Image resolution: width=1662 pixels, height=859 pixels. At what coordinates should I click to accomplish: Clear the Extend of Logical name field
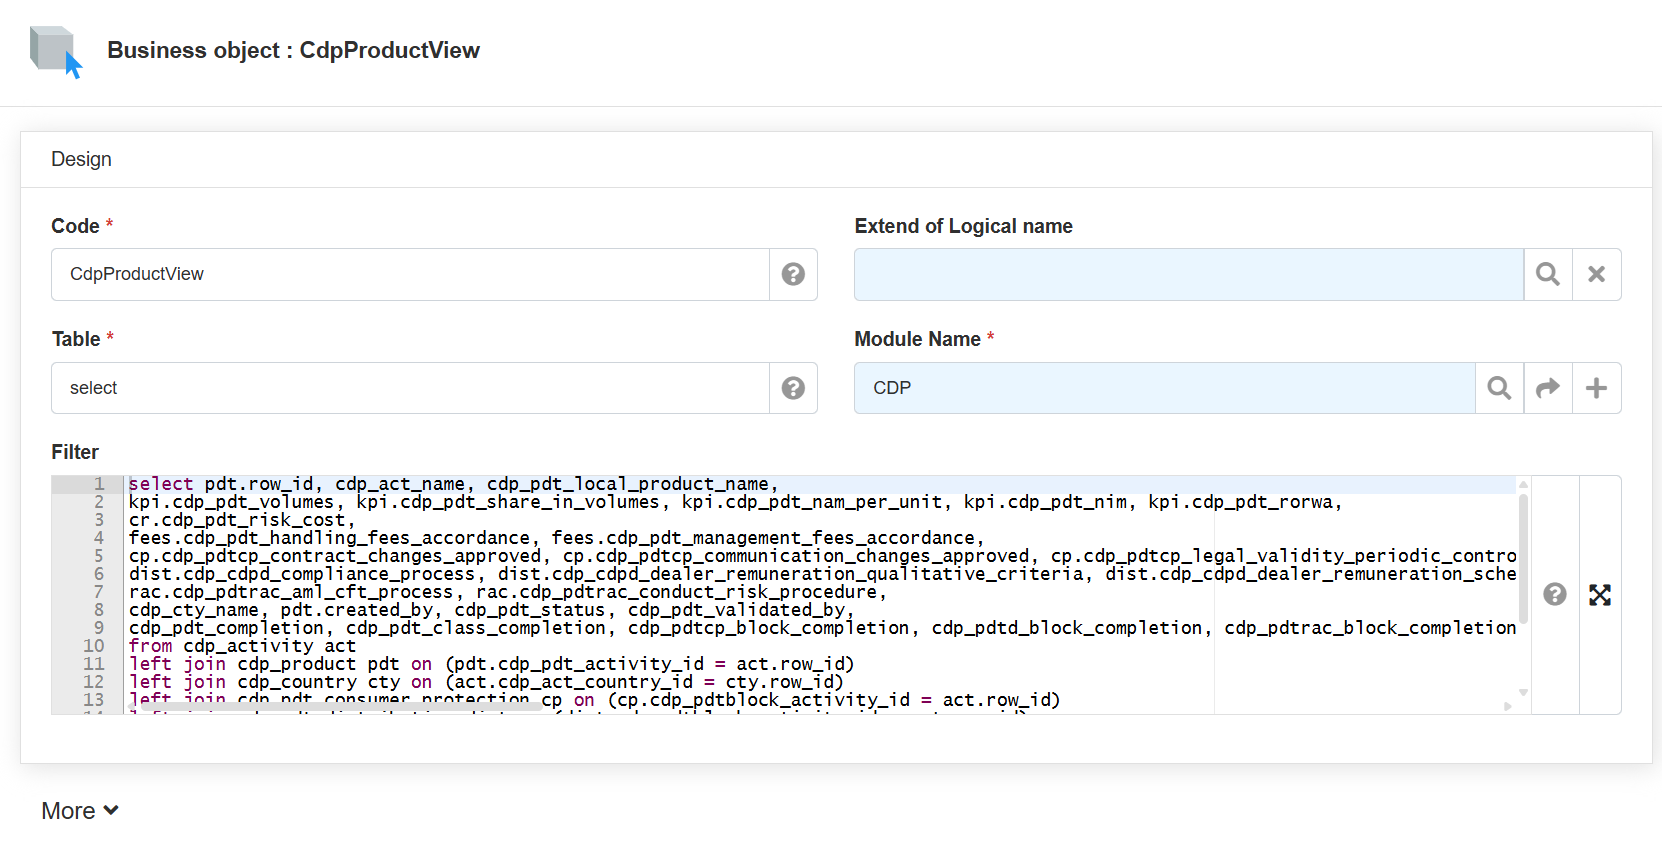(1596, 274)
